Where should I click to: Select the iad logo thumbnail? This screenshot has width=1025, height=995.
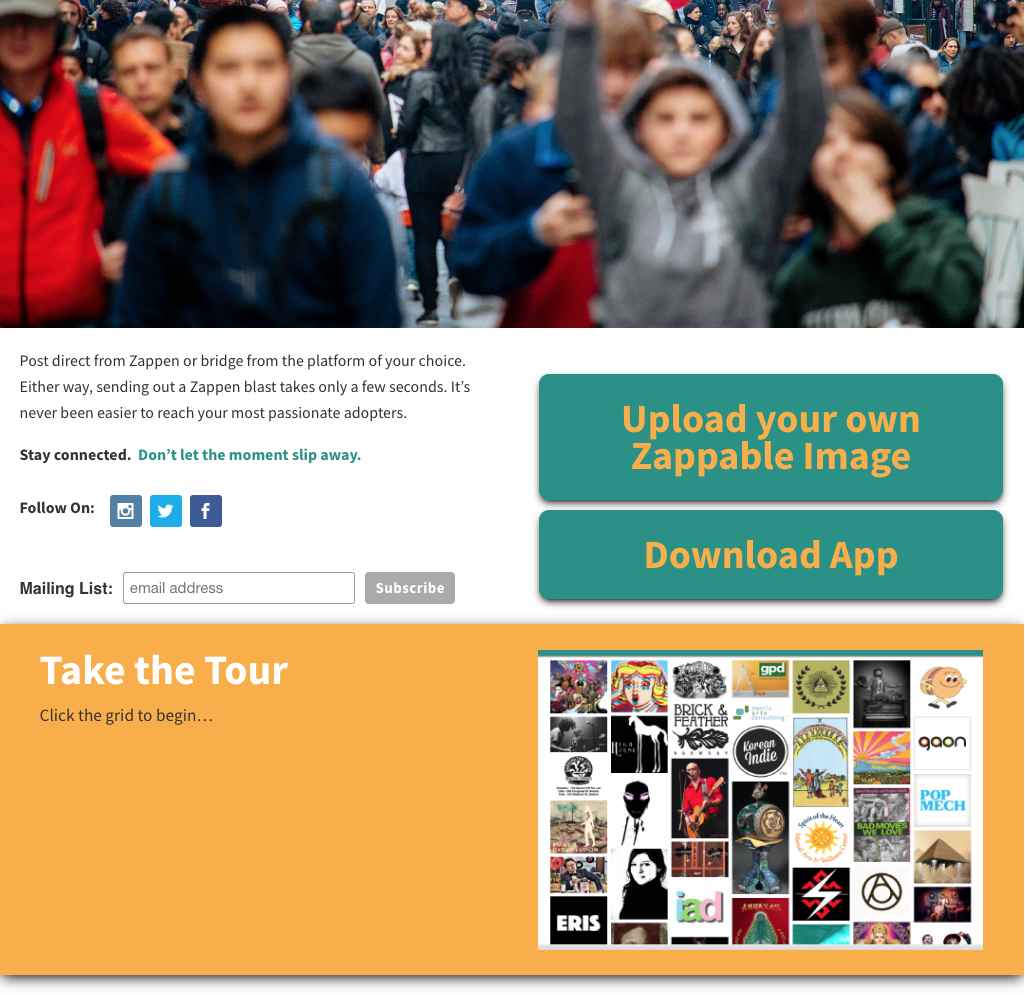699,907
